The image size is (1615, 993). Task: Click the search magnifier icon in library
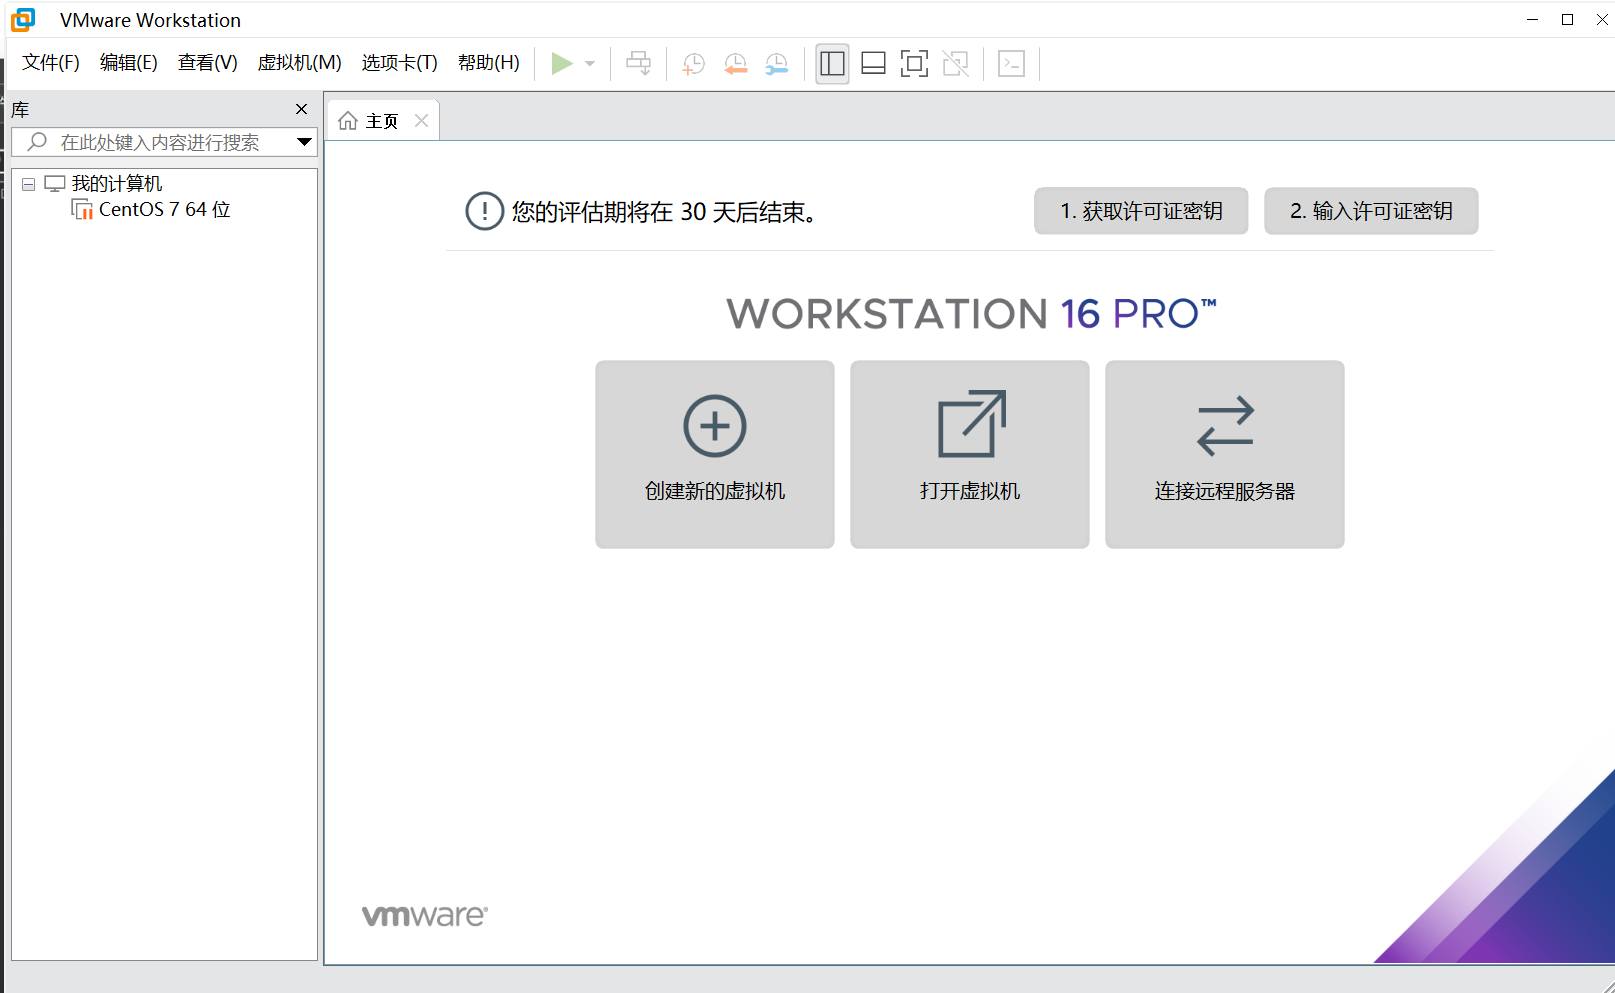37,142
